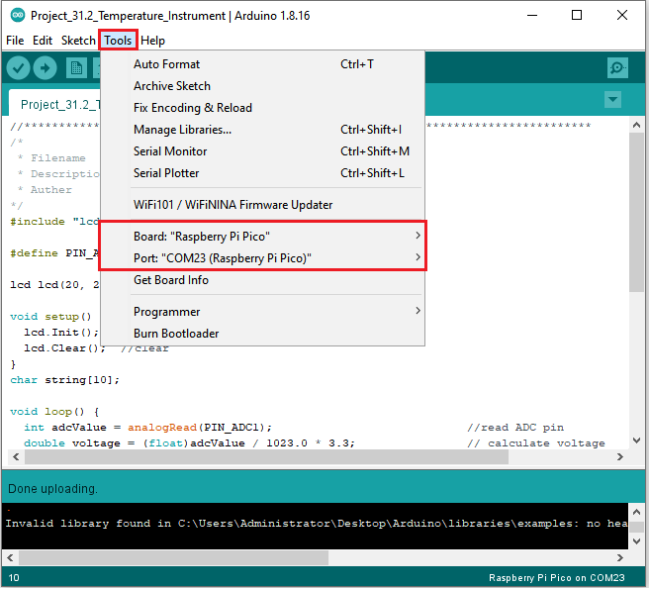
Task: Select Archive Sketch menu entry
Action: 262,86
